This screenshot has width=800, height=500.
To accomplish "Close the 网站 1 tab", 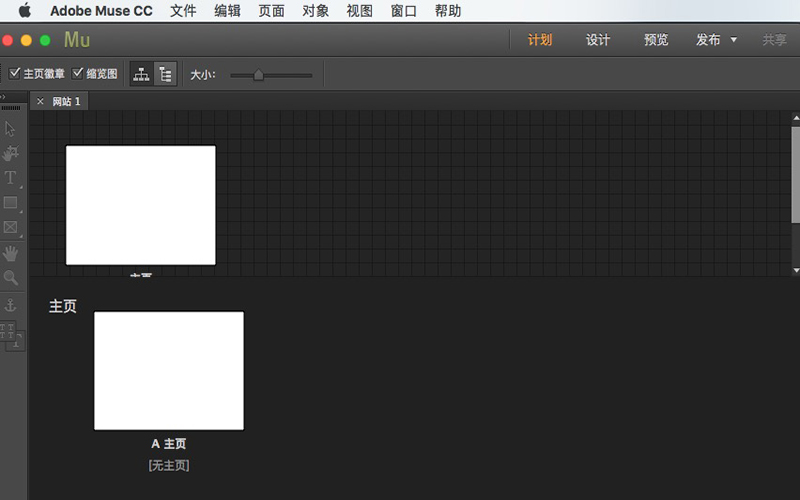I will click(40, 102).
